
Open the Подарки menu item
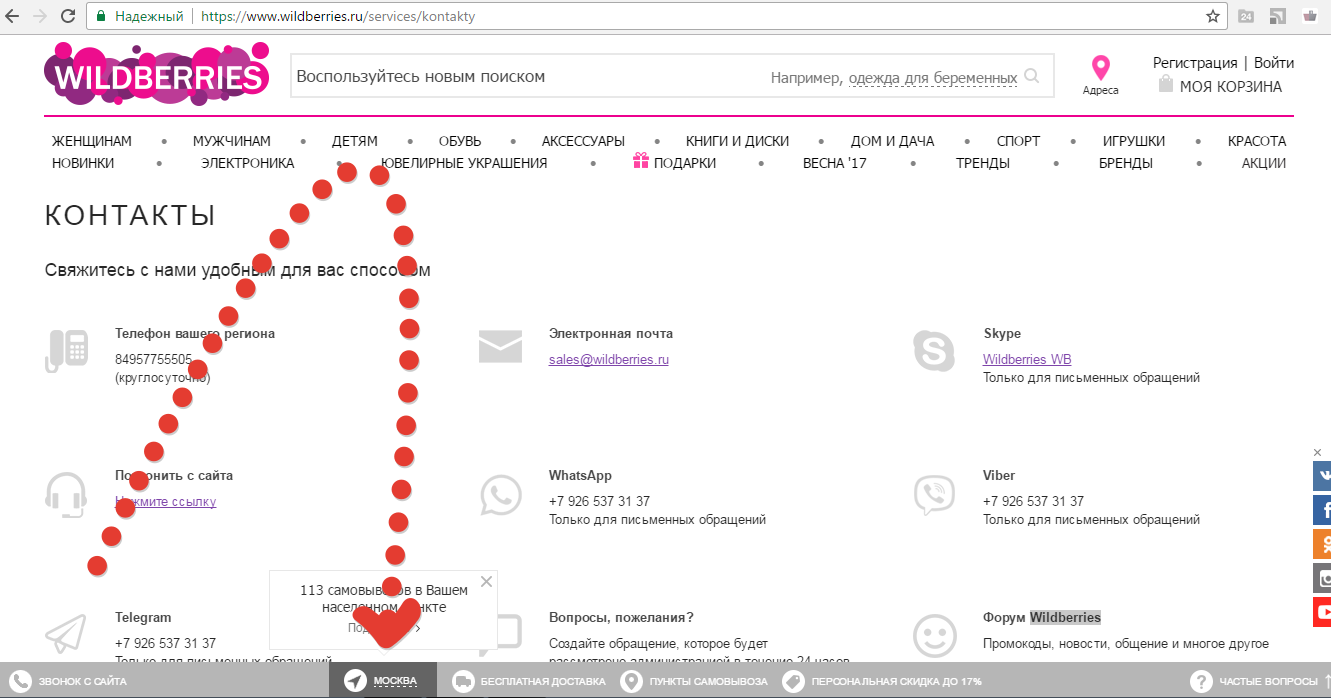[x=675, y=163]
